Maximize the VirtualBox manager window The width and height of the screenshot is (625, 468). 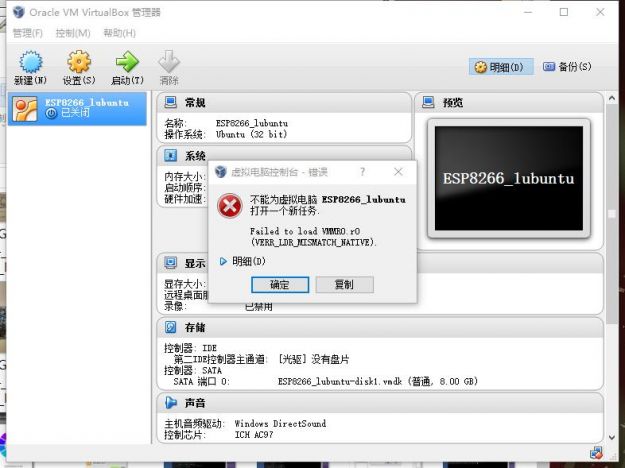(x=564, y=12)
